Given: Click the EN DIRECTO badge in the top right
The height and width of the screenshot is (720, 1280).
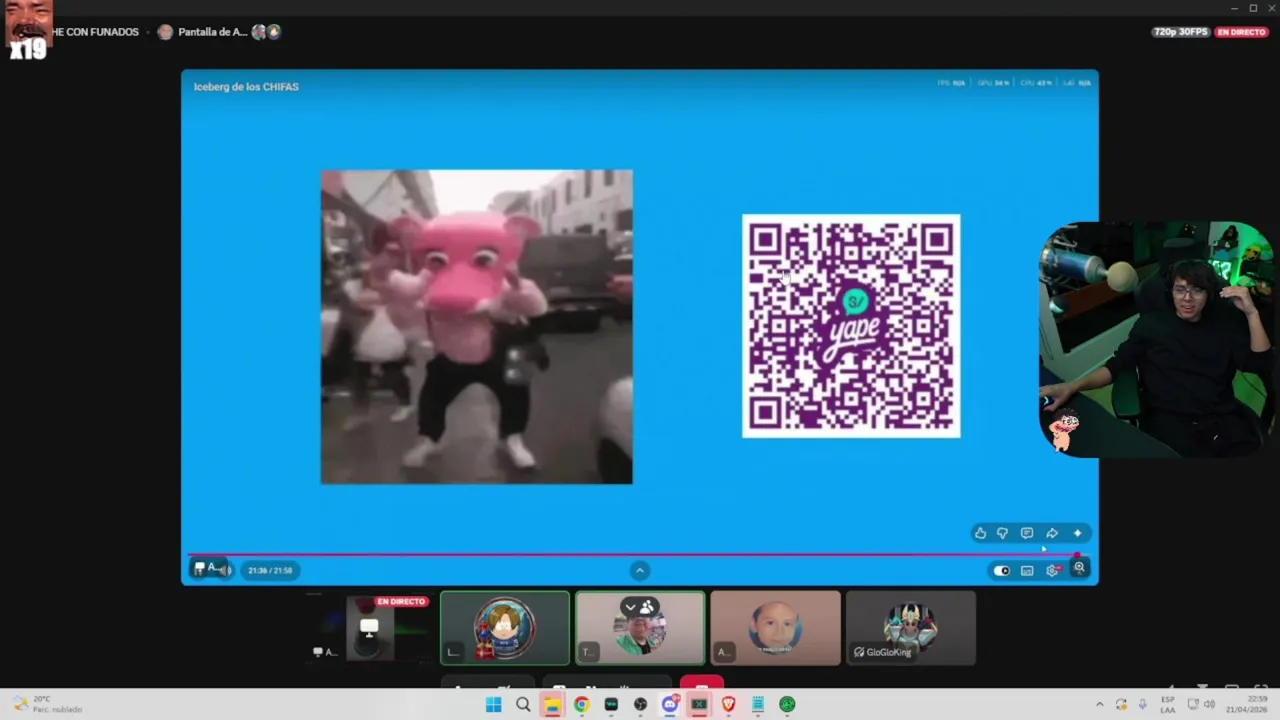Looking at the screenshot, I should (1241, 32).
